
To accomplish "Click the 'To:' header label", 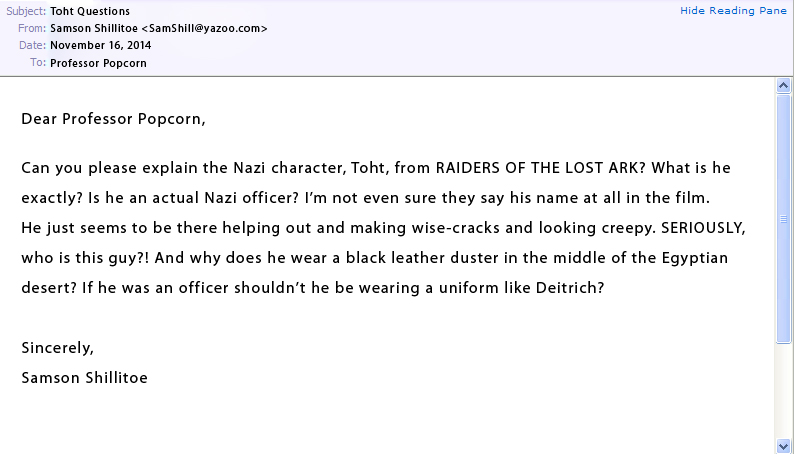I will pyautogui.click(x=37, y=62).
